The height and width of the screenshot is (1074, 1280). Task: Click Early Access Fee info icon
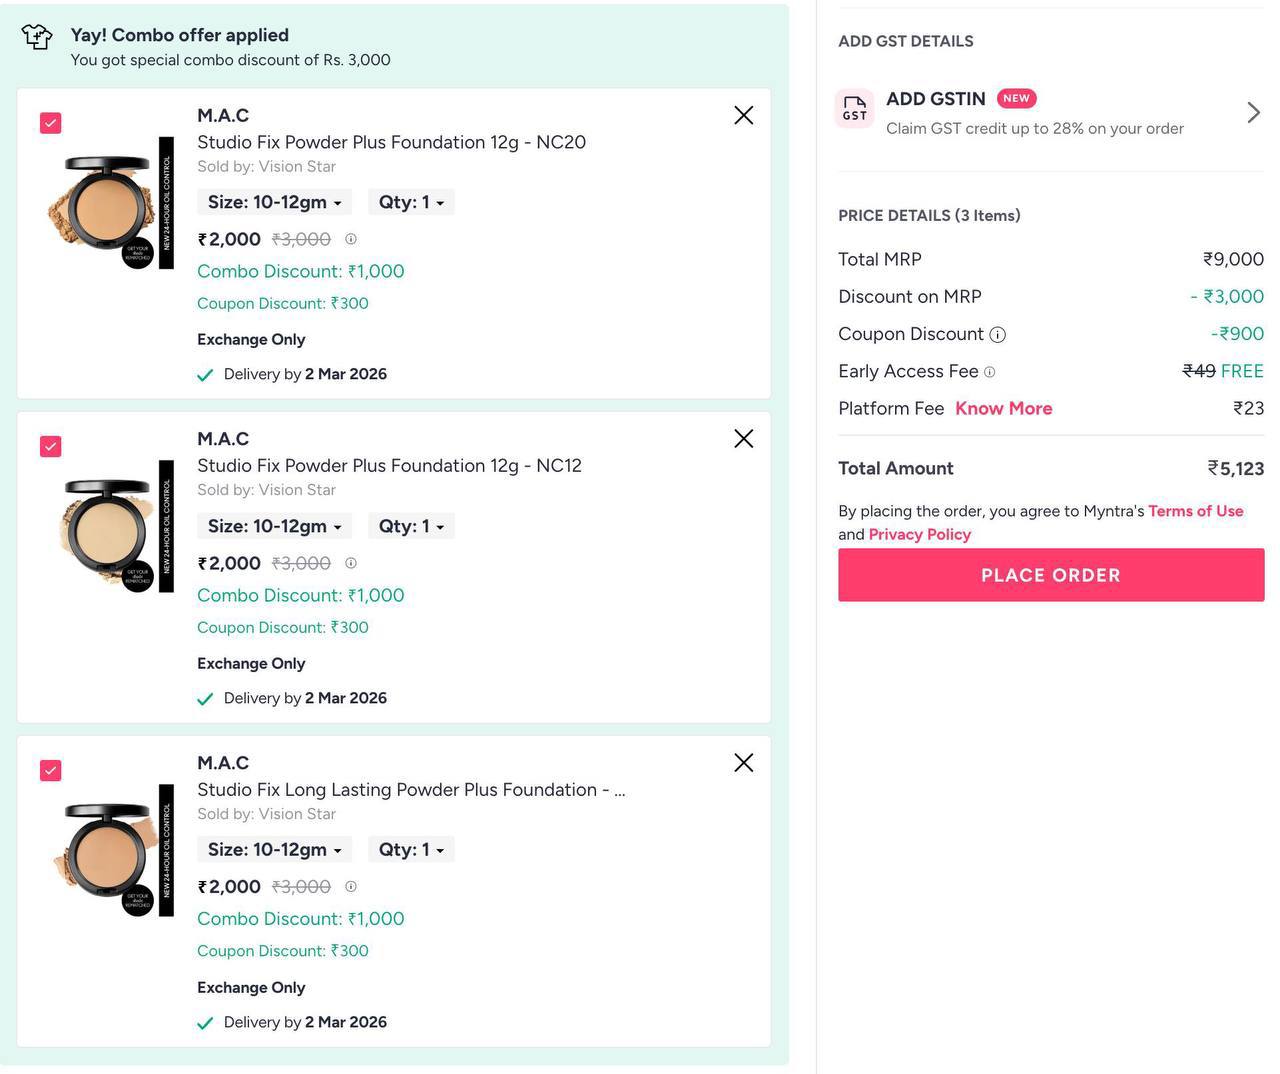coord(990,372)
